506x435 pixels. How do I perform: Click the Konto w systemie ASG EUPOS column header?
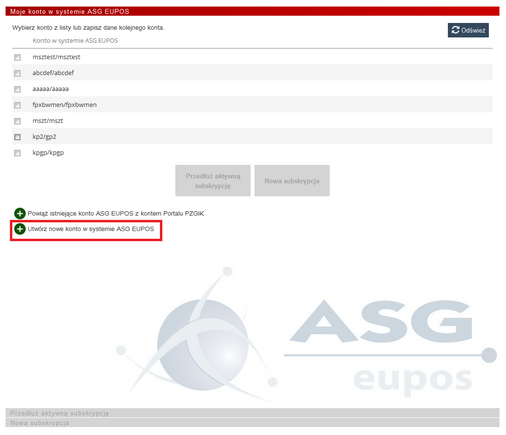point(75,41)
